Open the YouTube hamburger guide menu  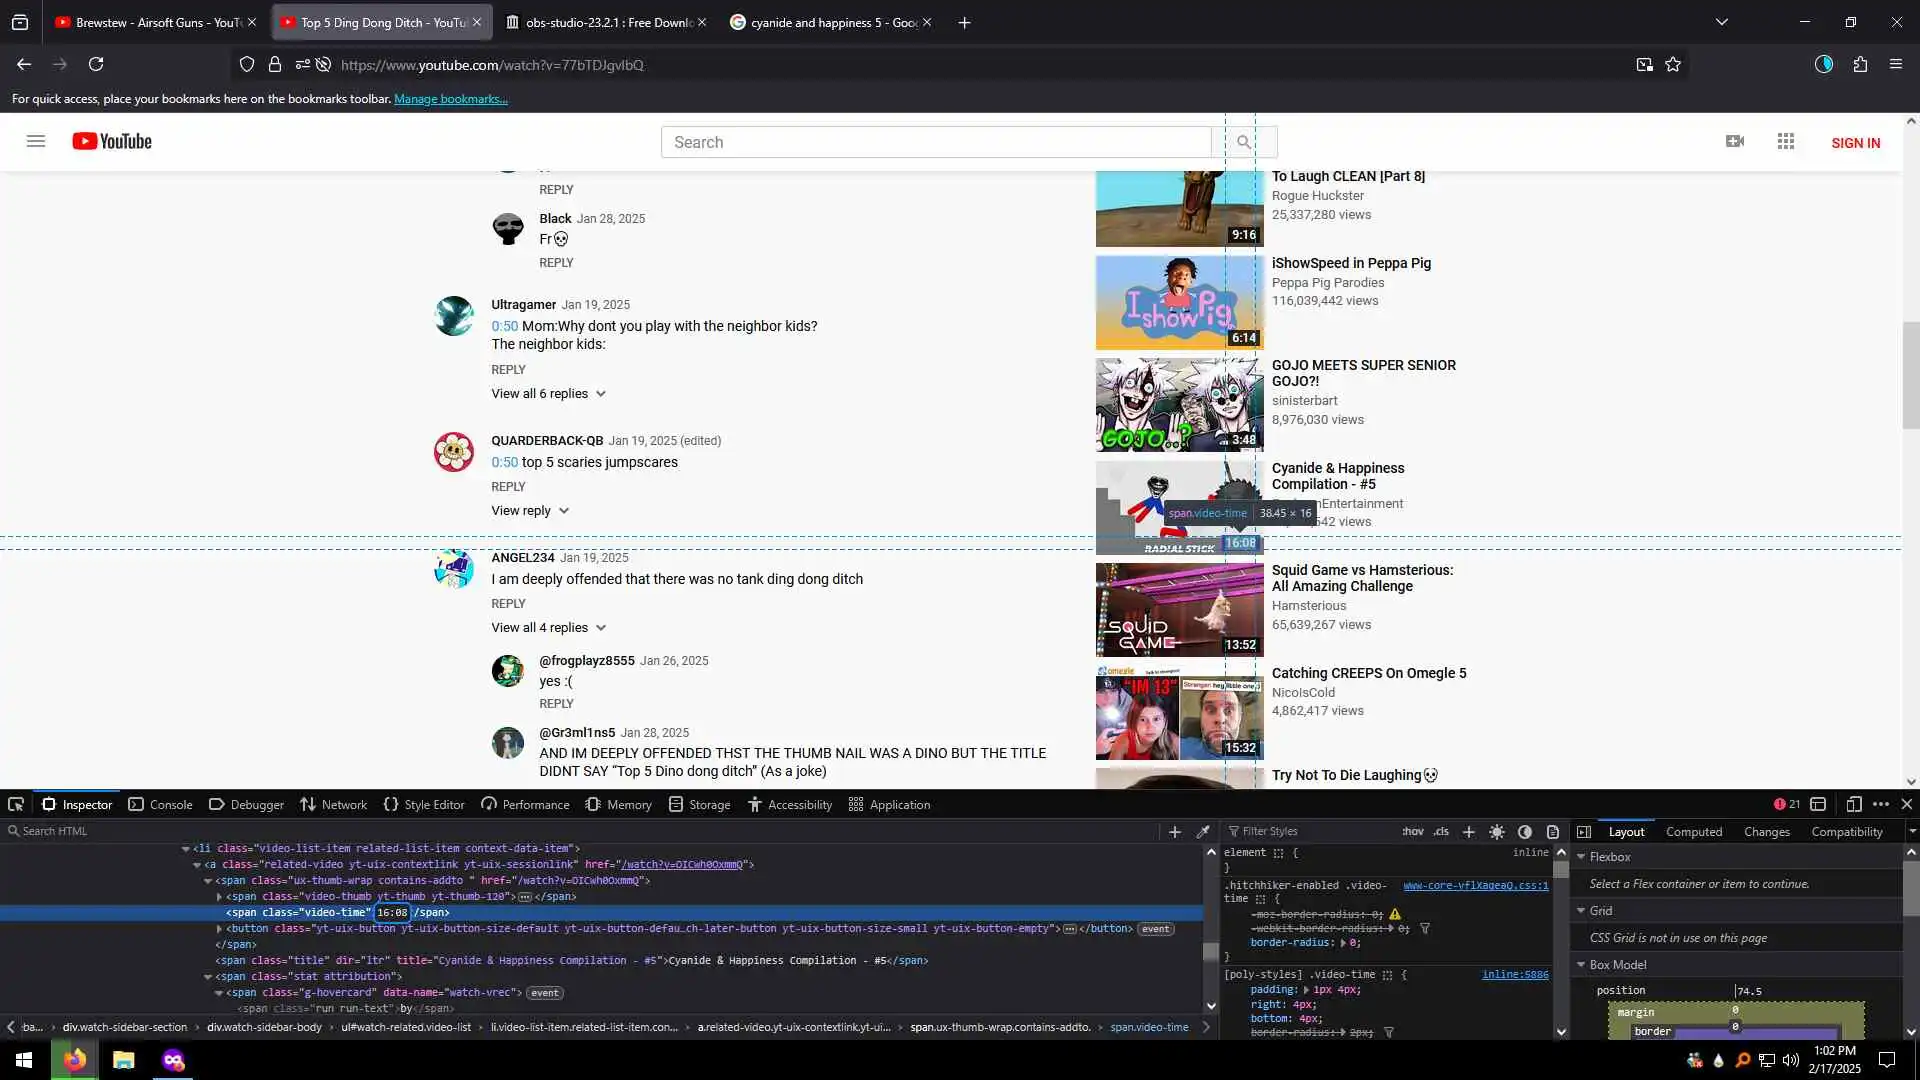(x=36, y=142)
